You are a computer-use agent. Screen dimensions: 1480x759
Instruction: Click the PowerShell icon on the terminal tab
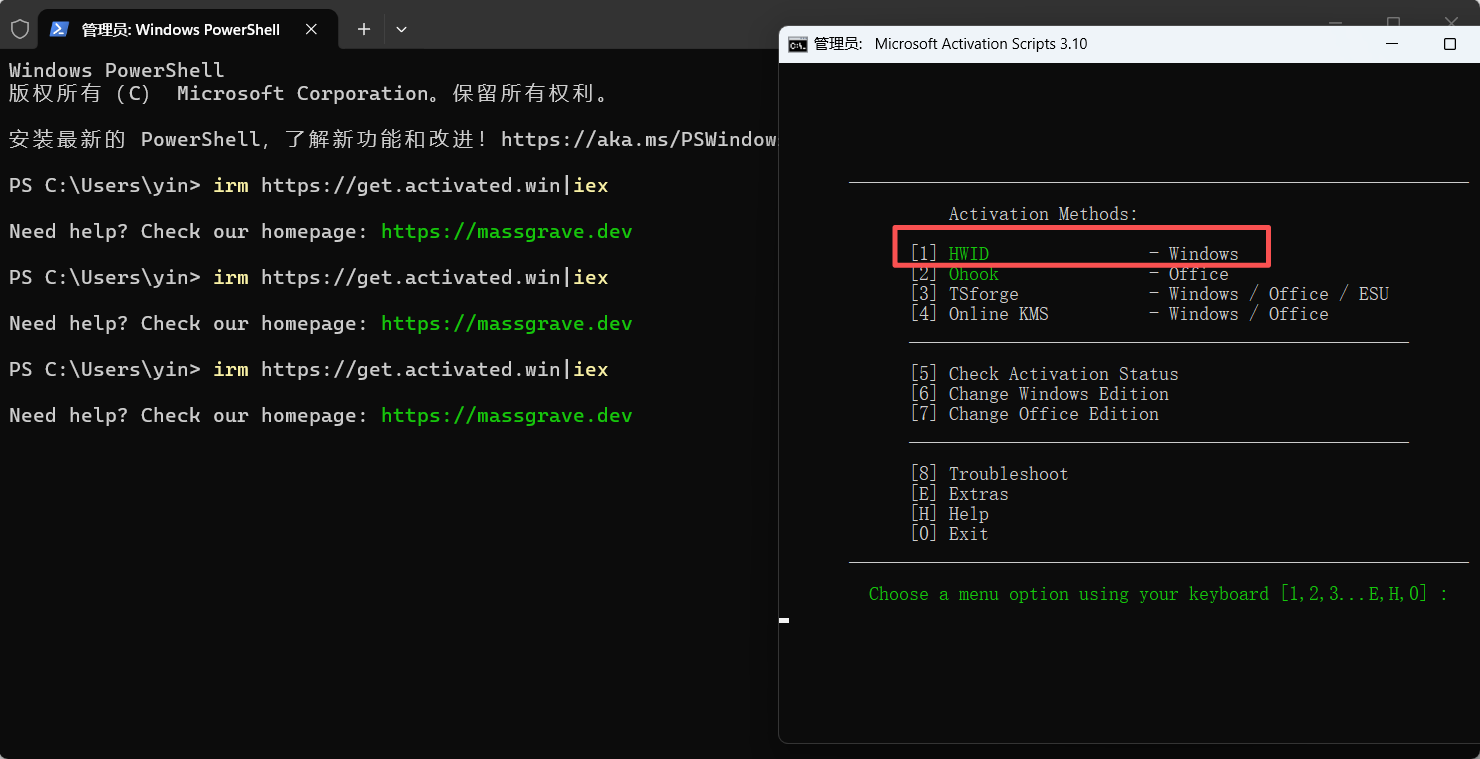59,29
